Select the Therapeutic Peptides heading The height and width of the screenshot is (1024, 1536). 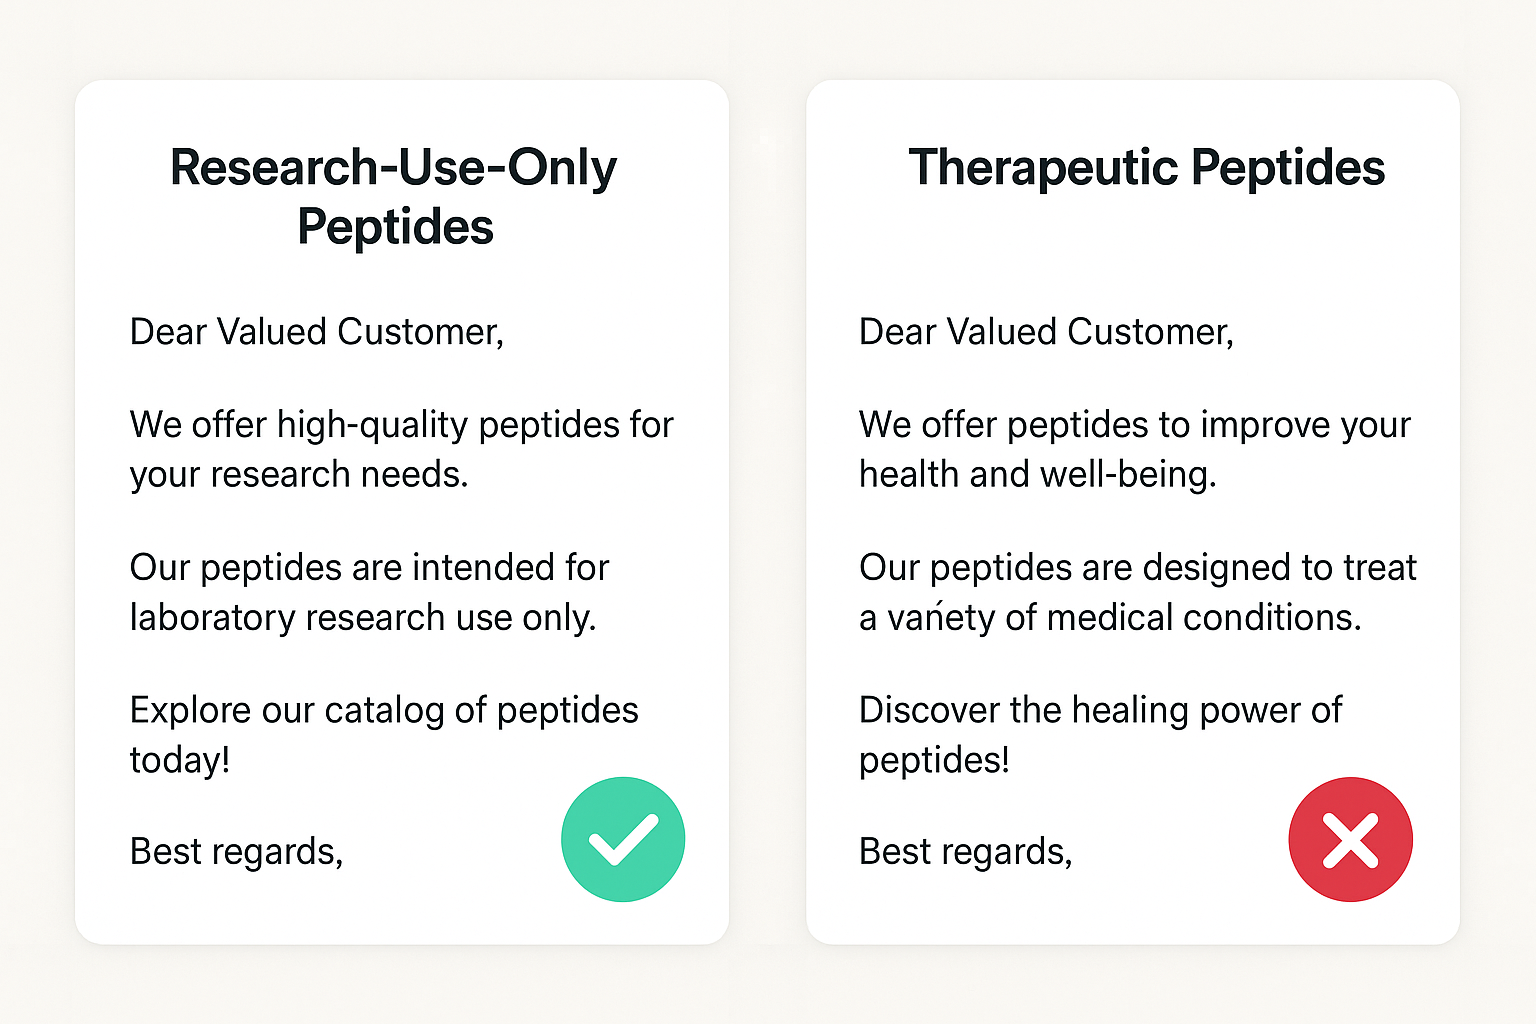coord(1146,167)
